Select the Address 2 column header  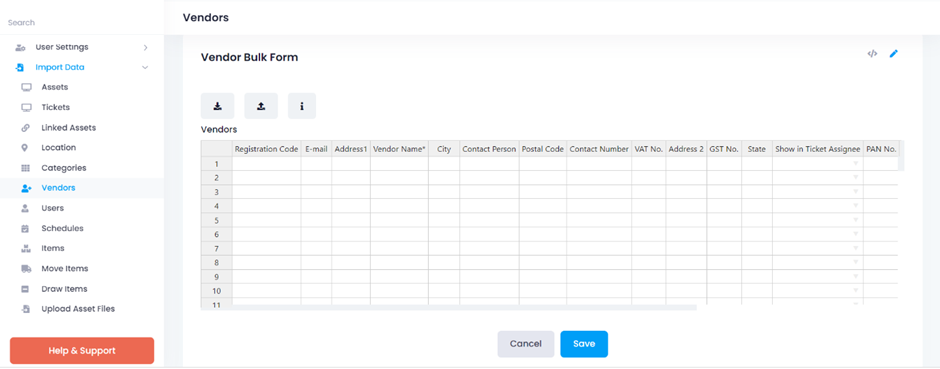tap(686, 149)
